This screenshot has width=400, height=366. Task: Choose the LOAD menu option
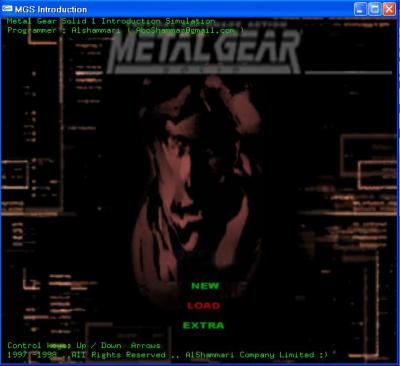pos(203,306)
